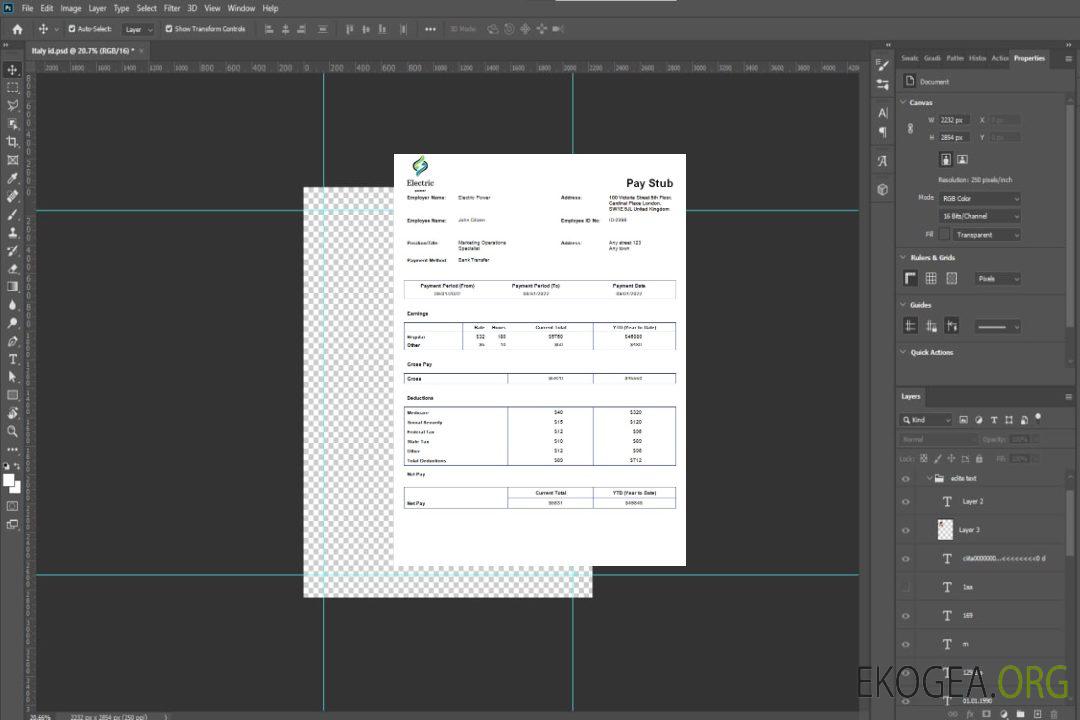The height and width of the screenshot is (720, 1080).
Task: Toggle the grid icon in Rulers & Grids
Action: point(931,279)
